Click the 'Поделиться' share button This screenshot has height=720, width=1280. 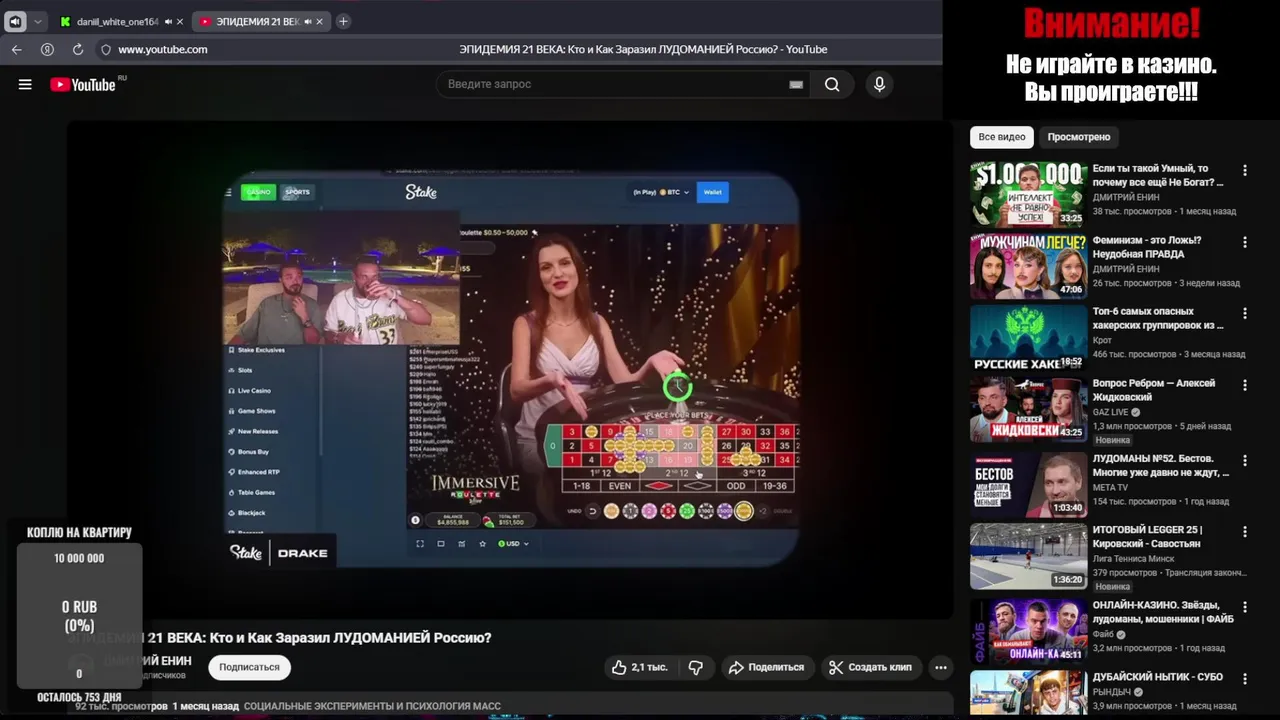point(766,667)
